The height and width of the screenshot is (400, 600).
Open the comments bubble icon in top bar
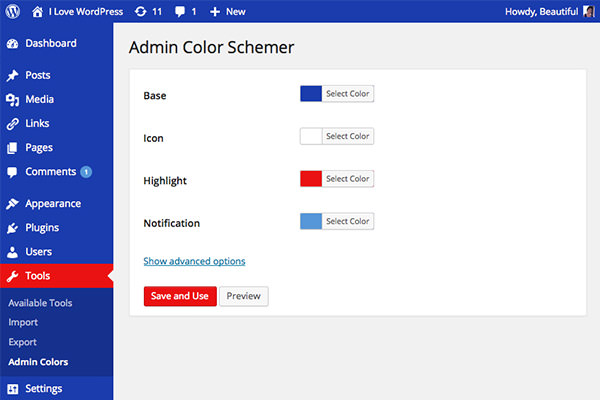179,12
